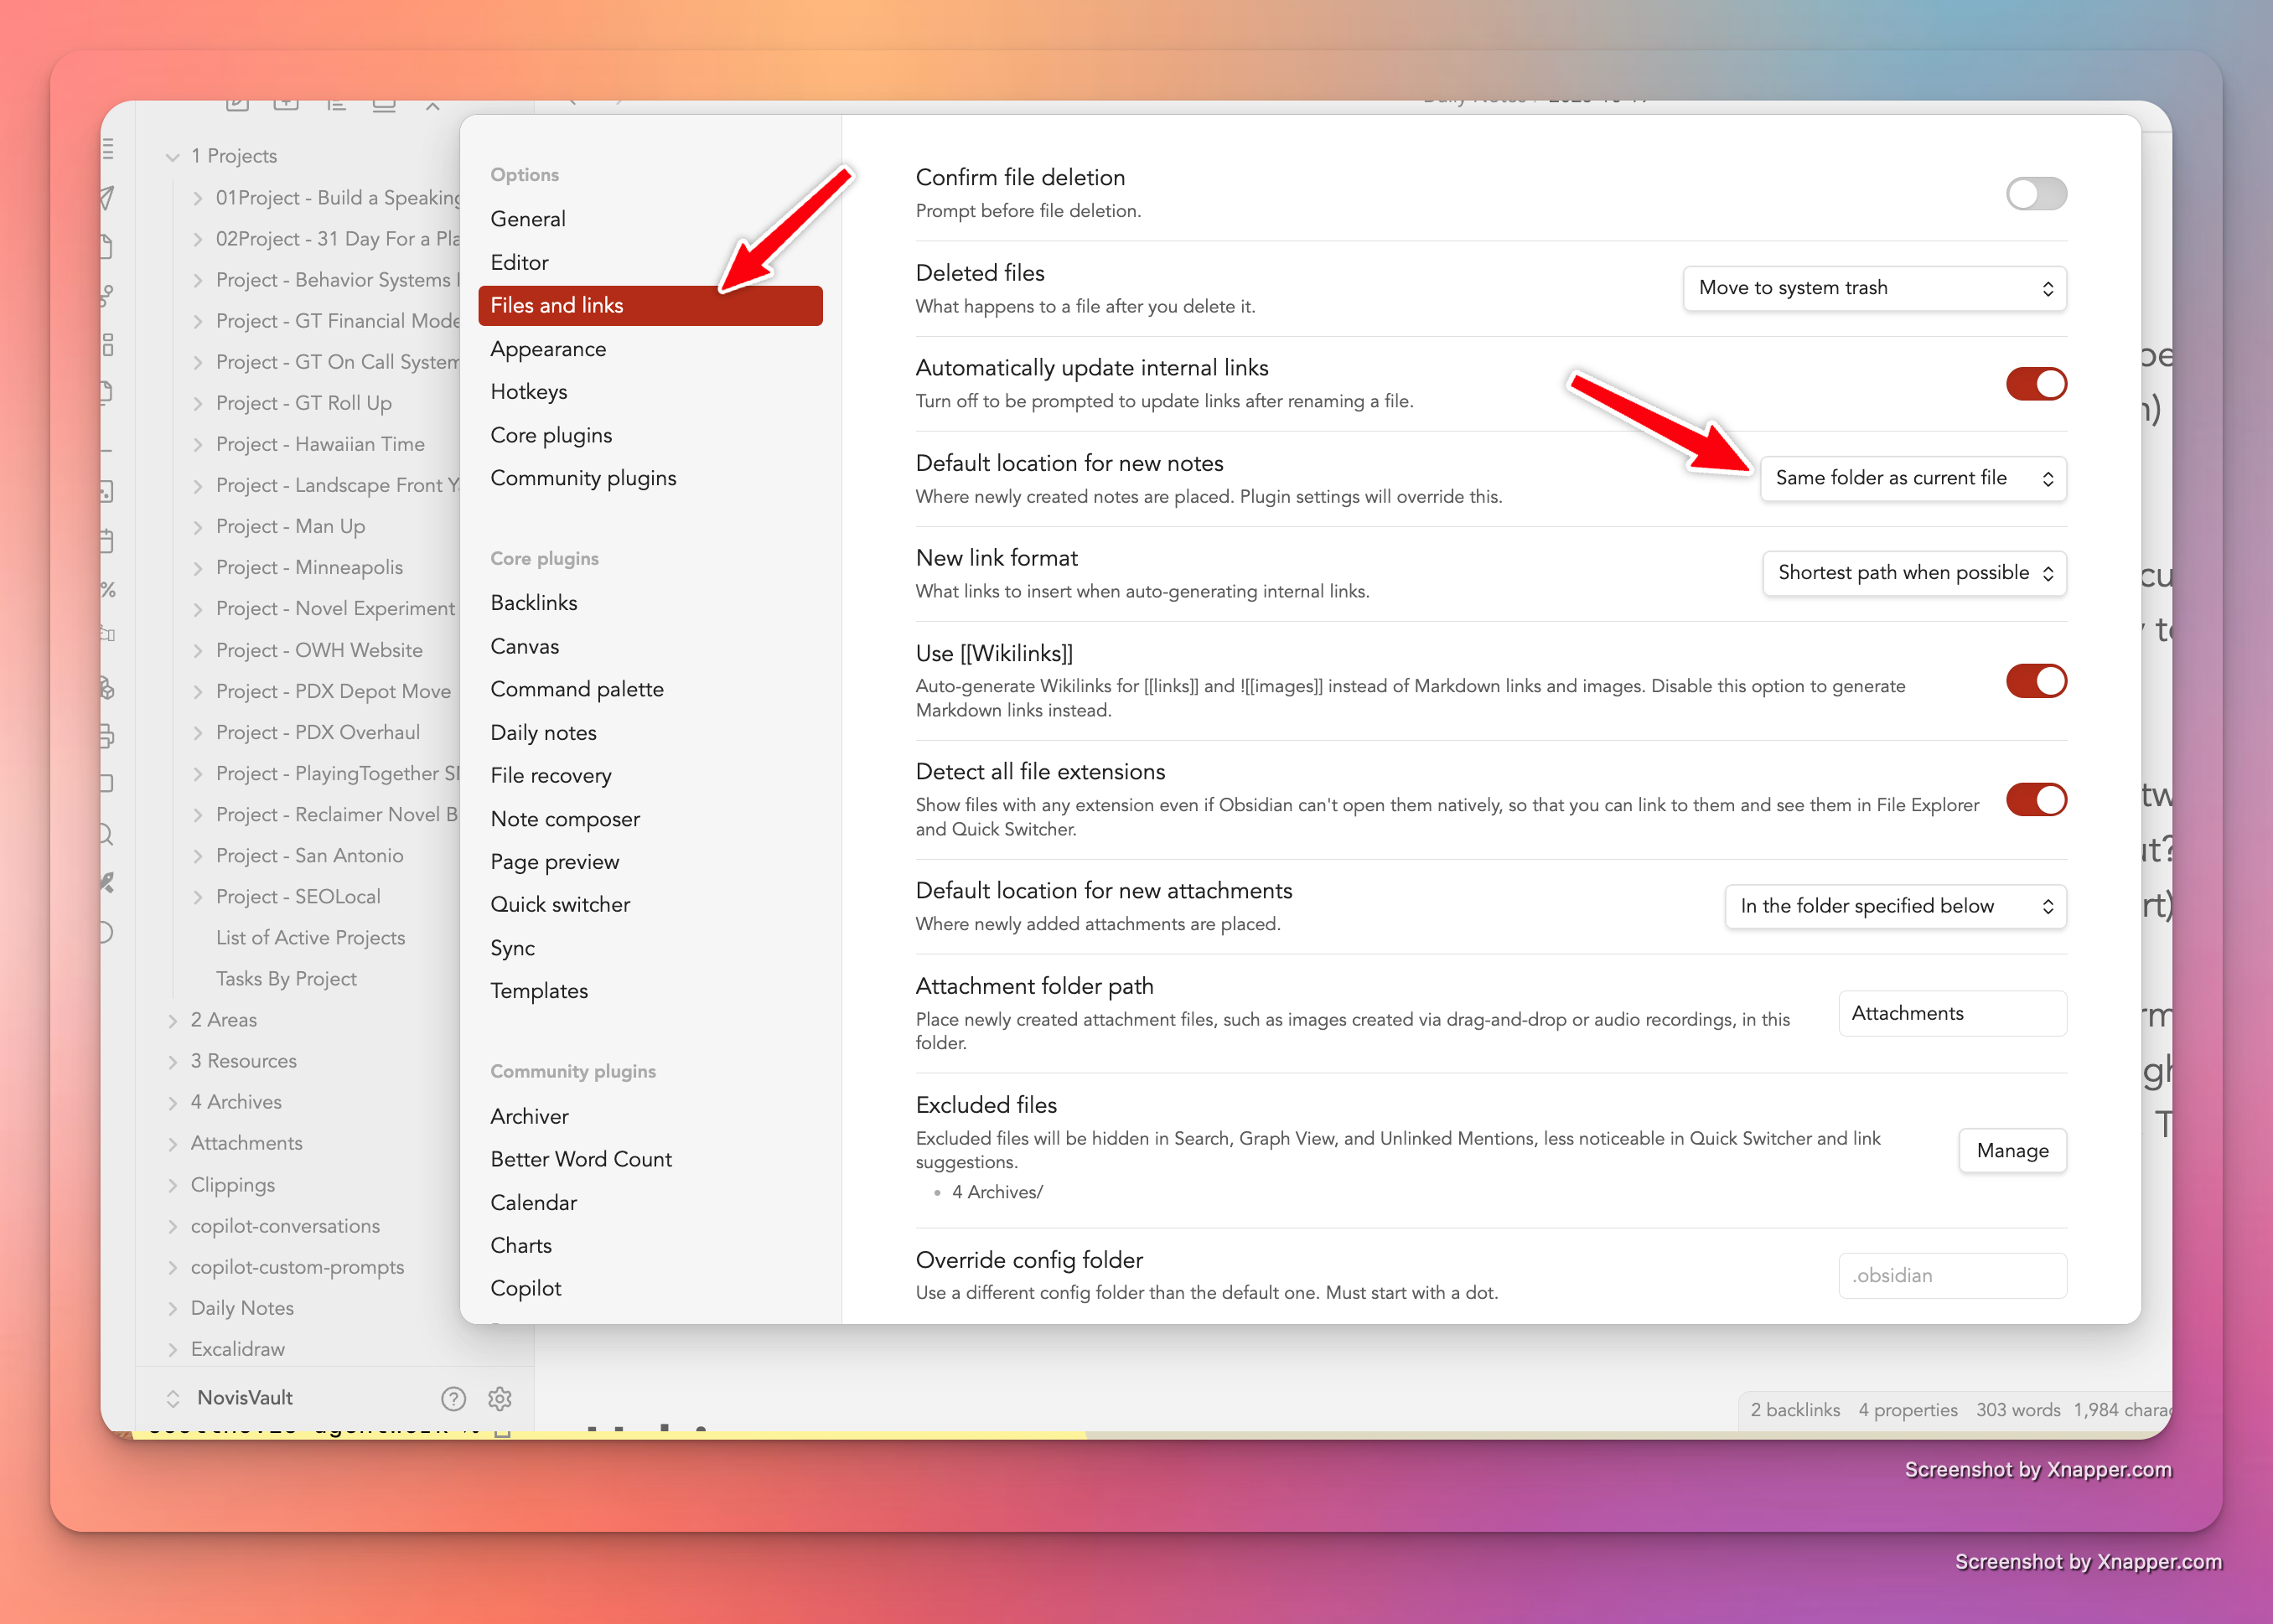This screenshot has width=2273, height=1624.
Task: Click the Attachment folder path field
Action: 1951,1014
